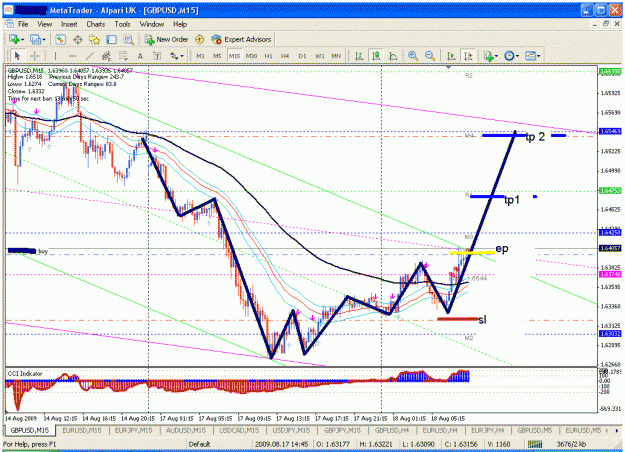Switch to the USDCAD,M15 chart tab
Screen dimensions: 625x452
[239, 430]
